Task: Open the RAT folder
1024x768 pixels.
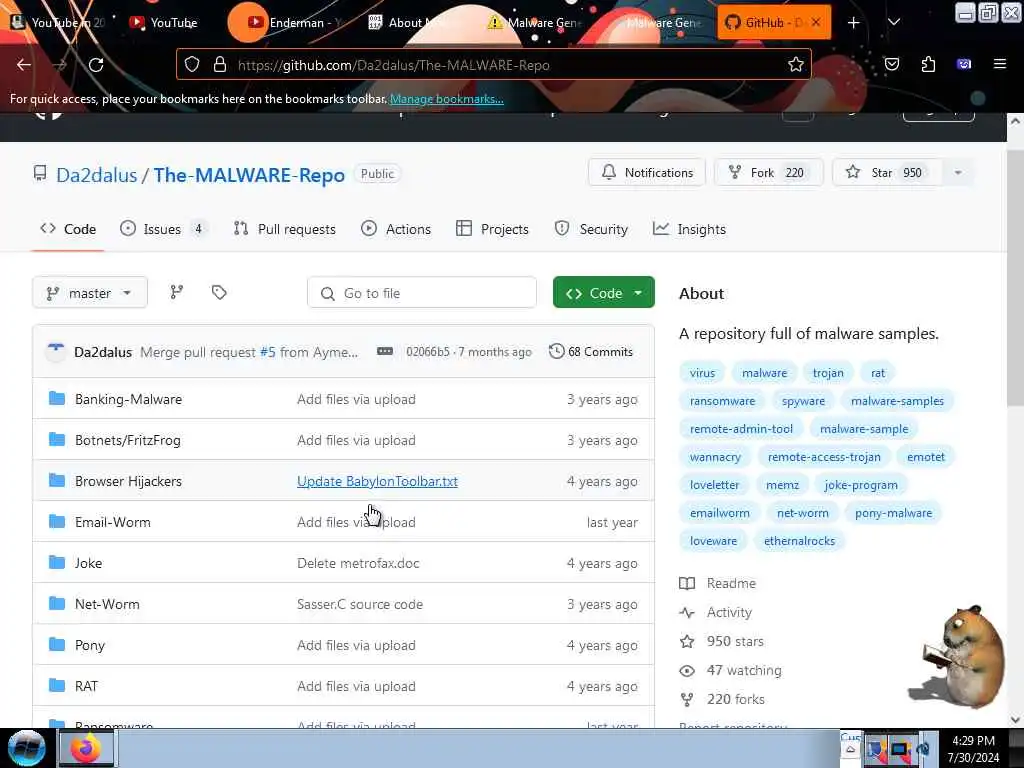Action: [x=86, y=686]
